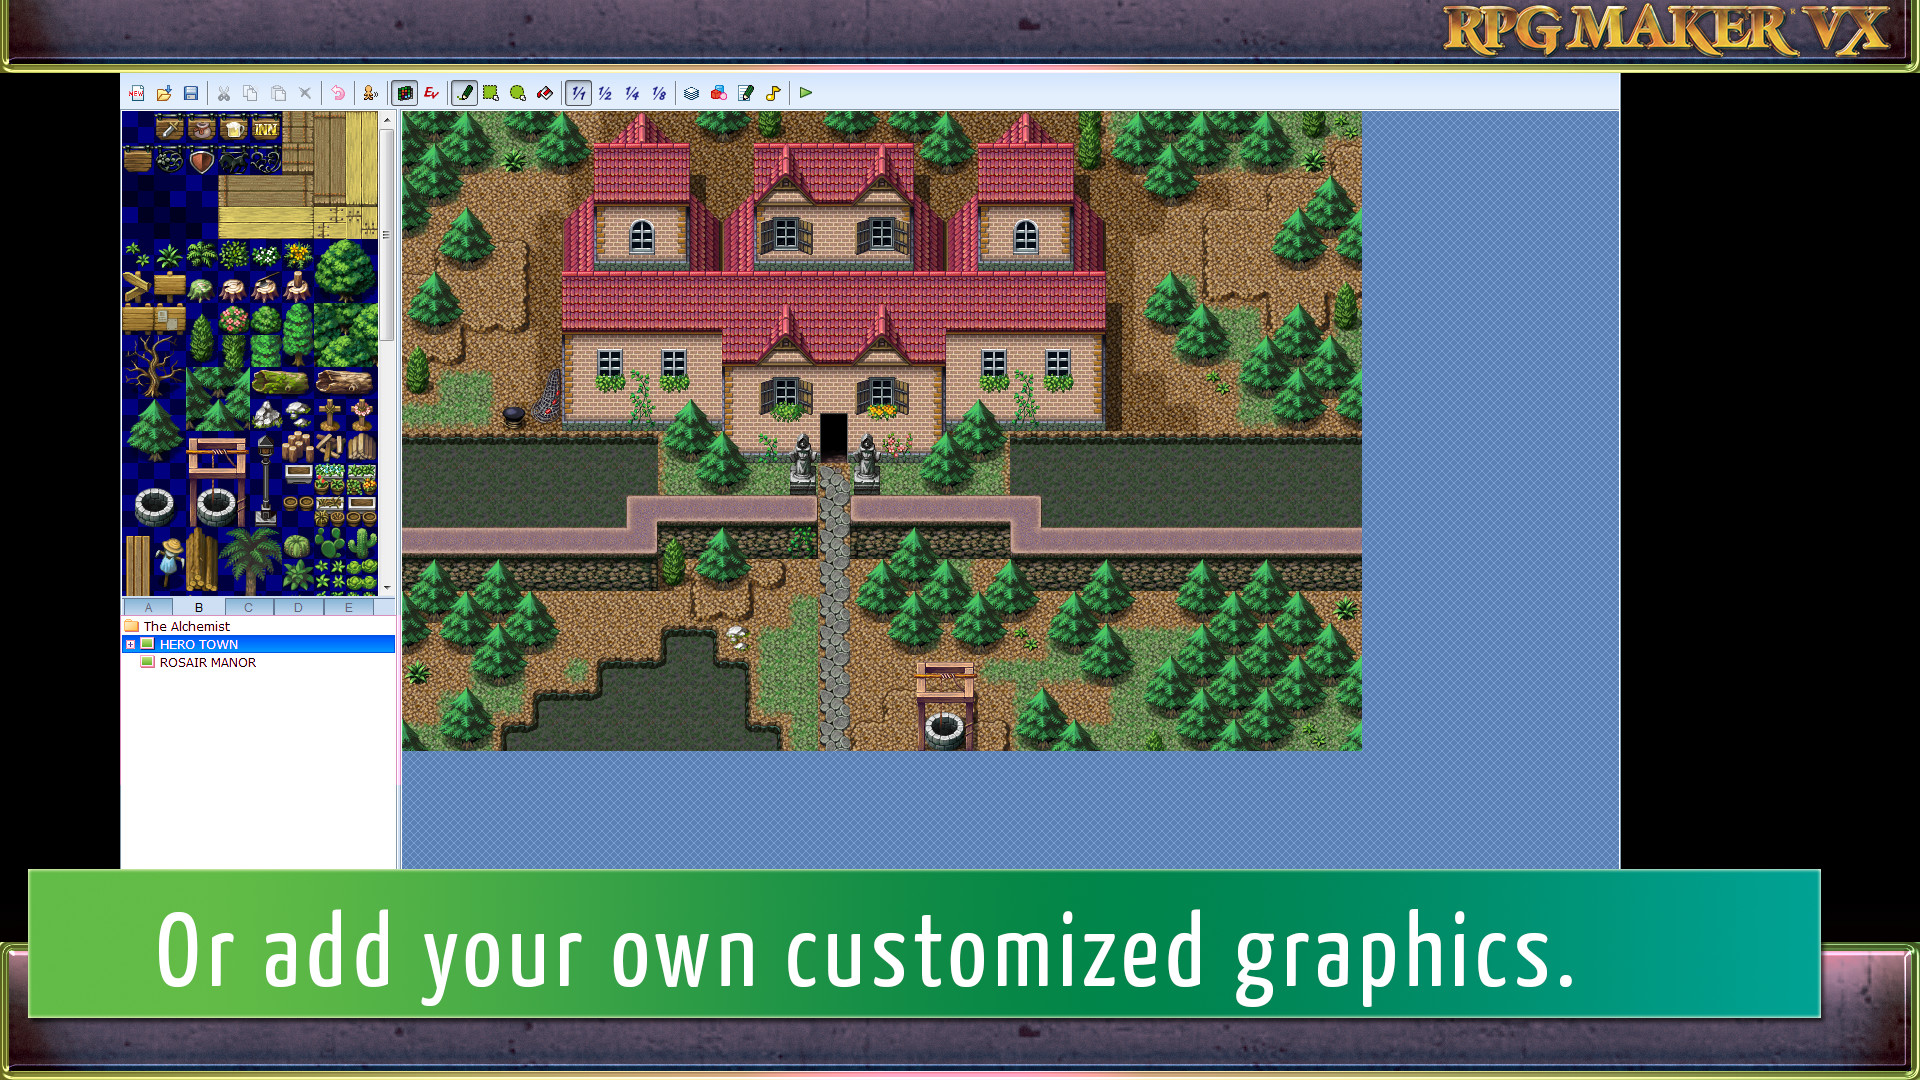Switch to tileset tab C
This screenshot has width=1920, height=1080.
248,607
